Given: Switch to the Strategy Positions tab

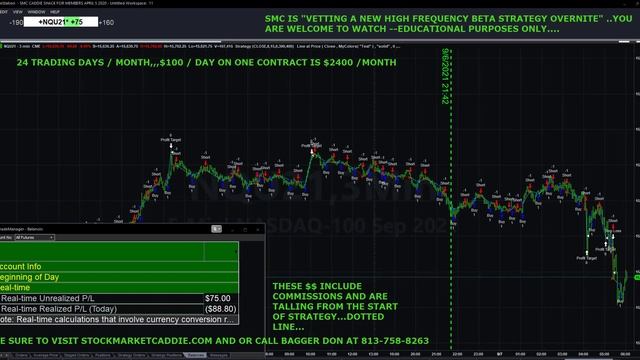Looking at the screenshot, I should [x=166, y=356].
